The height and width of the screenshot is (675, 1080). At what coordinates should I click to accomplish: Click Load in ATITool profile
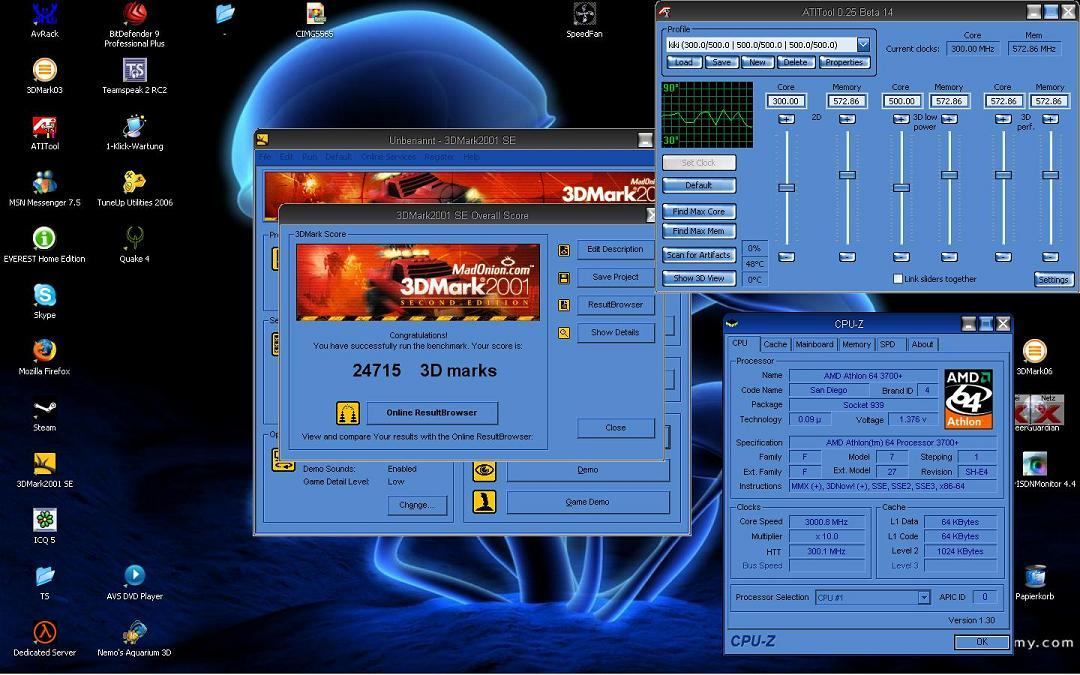[x=684, y=62]
